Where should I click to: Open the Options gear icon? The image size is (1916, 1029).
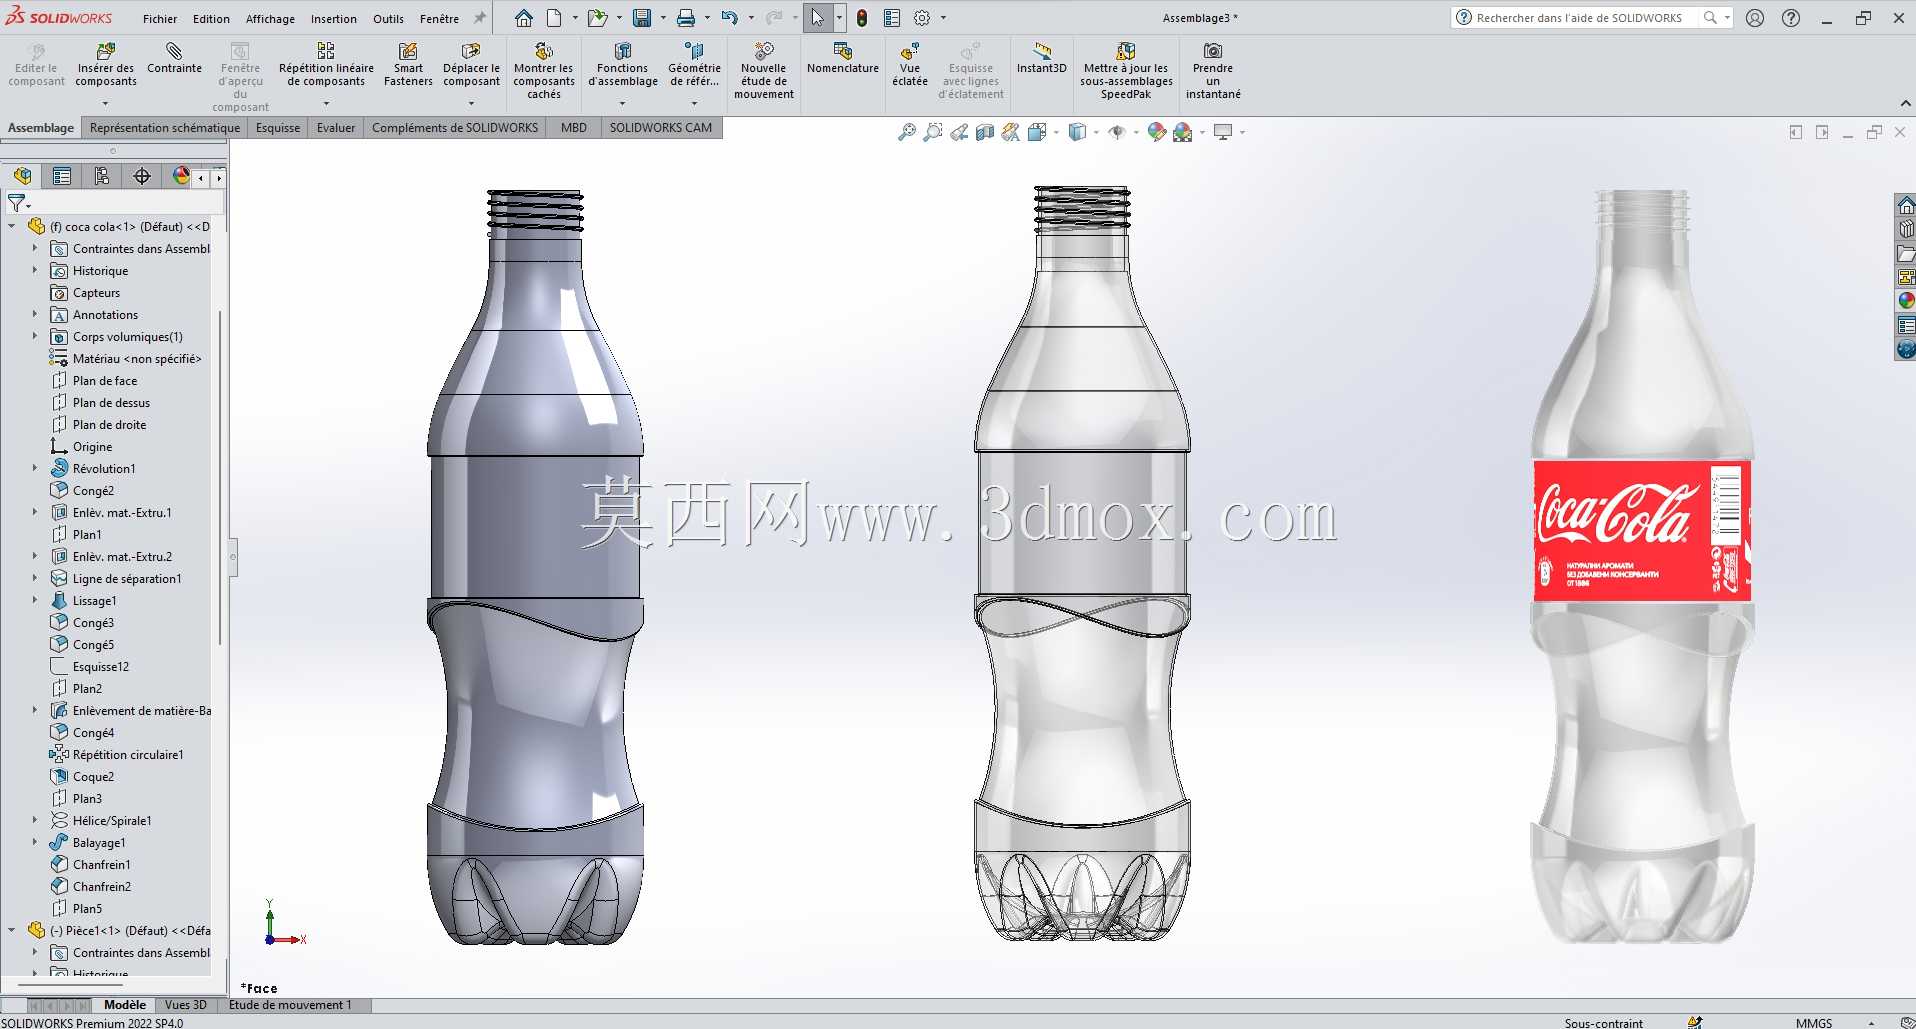922,18
